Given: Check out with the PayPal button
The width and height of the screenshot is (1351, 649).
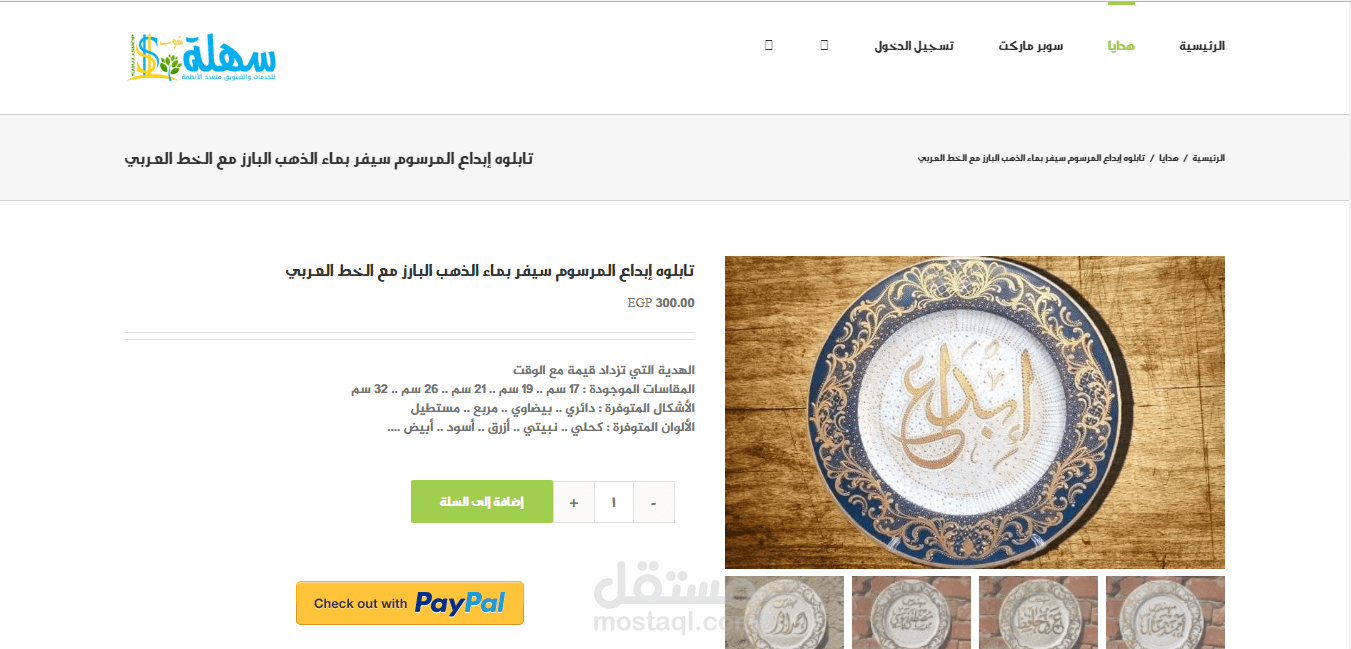Looking at the screenshot, I should click(410, 603).
